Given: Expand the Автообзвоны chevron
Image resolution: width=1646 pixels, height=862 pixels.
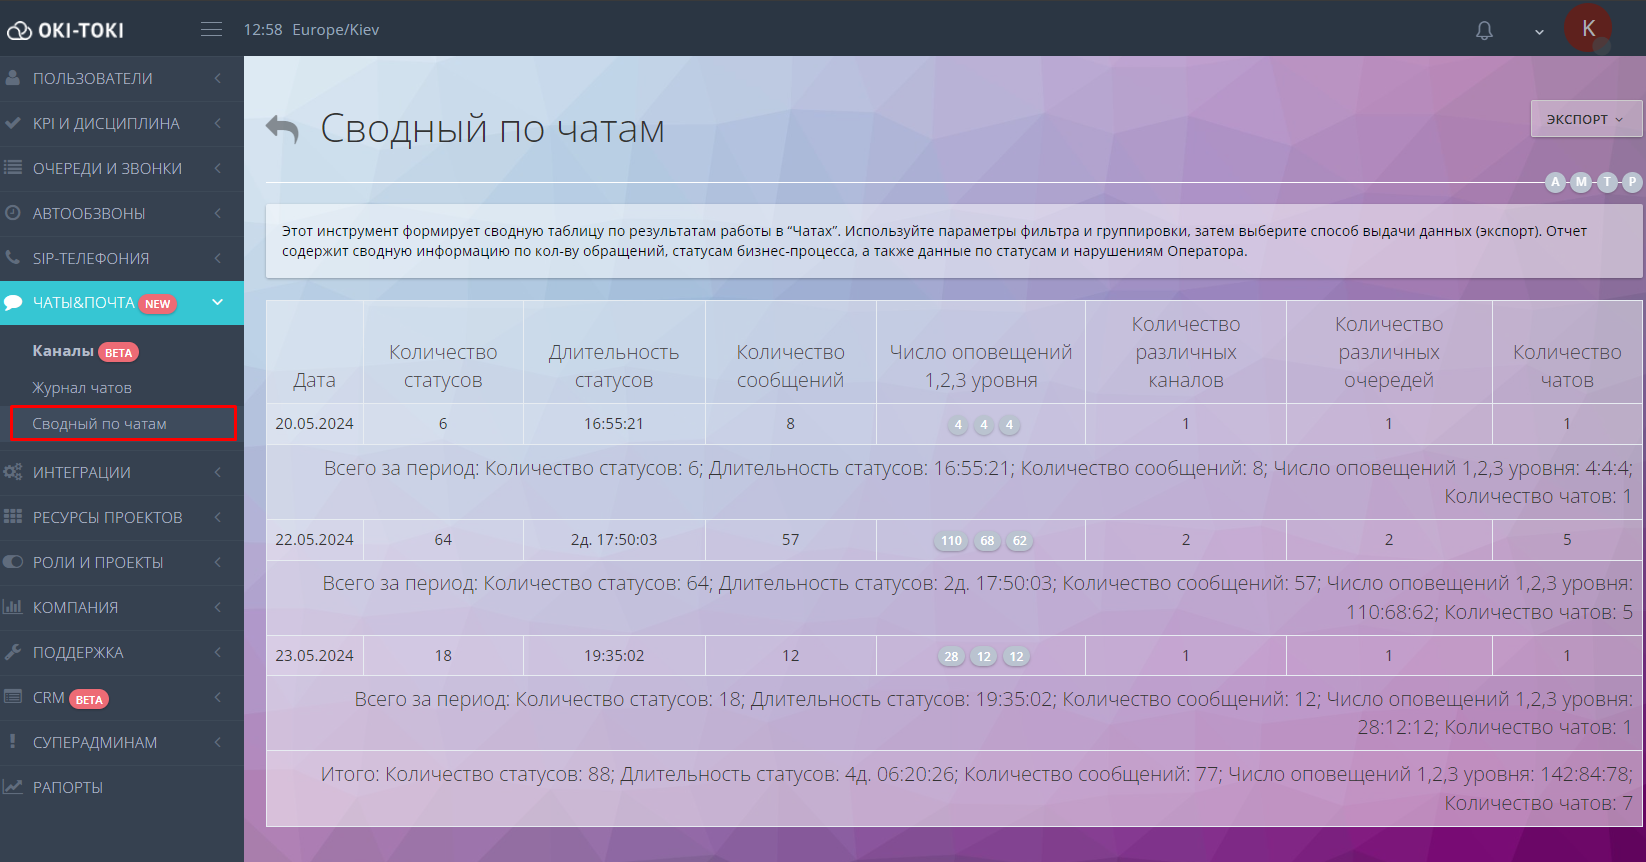Looking at the screenshot, I should [218, 213].
